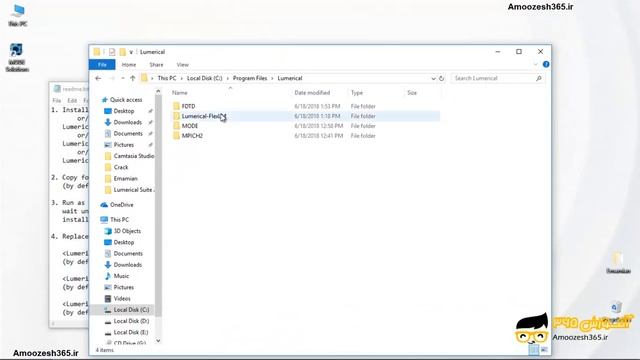Open Downloads under This PC

(x=127, y=265)
